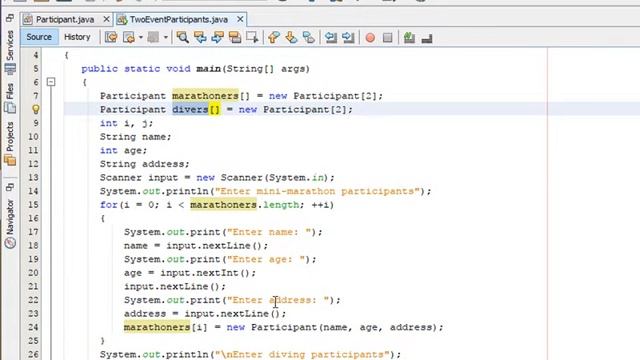
Task: Click Navigator compass icon on left sidebar
Action: (10, 243)
